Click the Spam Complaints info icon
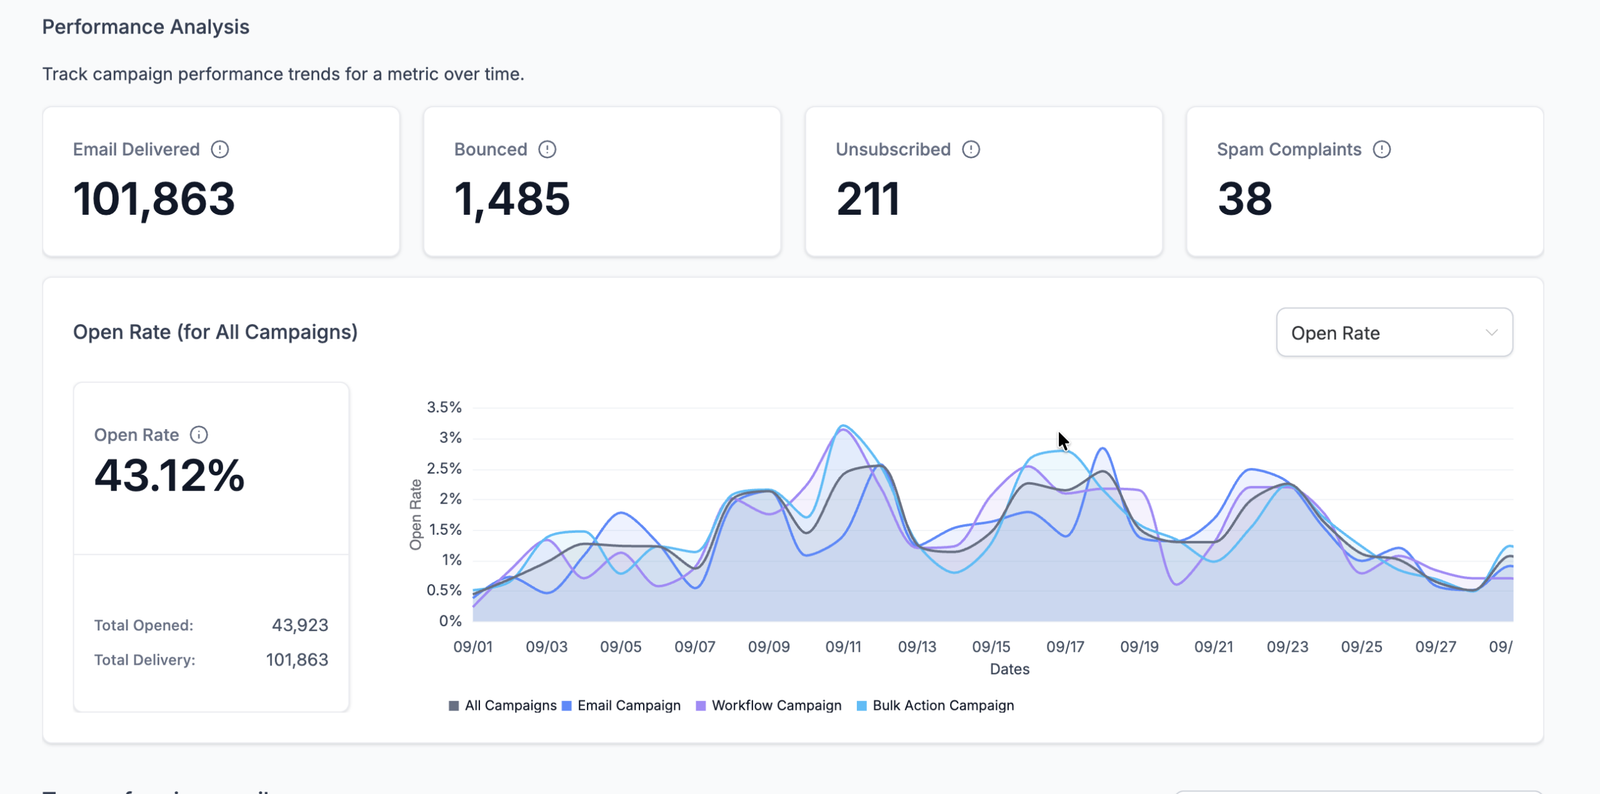1600x794 pixels. click(1382, 149)
